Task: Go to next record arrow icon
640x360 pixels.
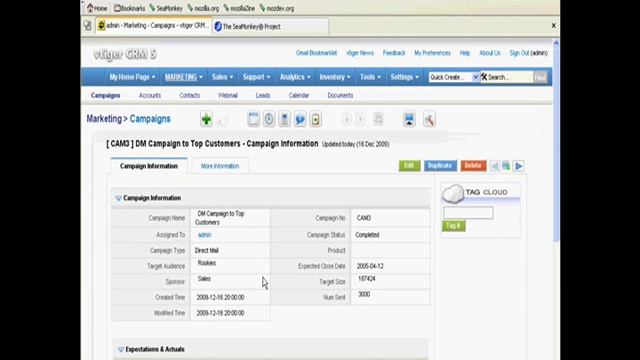Action: coord(519,166)
